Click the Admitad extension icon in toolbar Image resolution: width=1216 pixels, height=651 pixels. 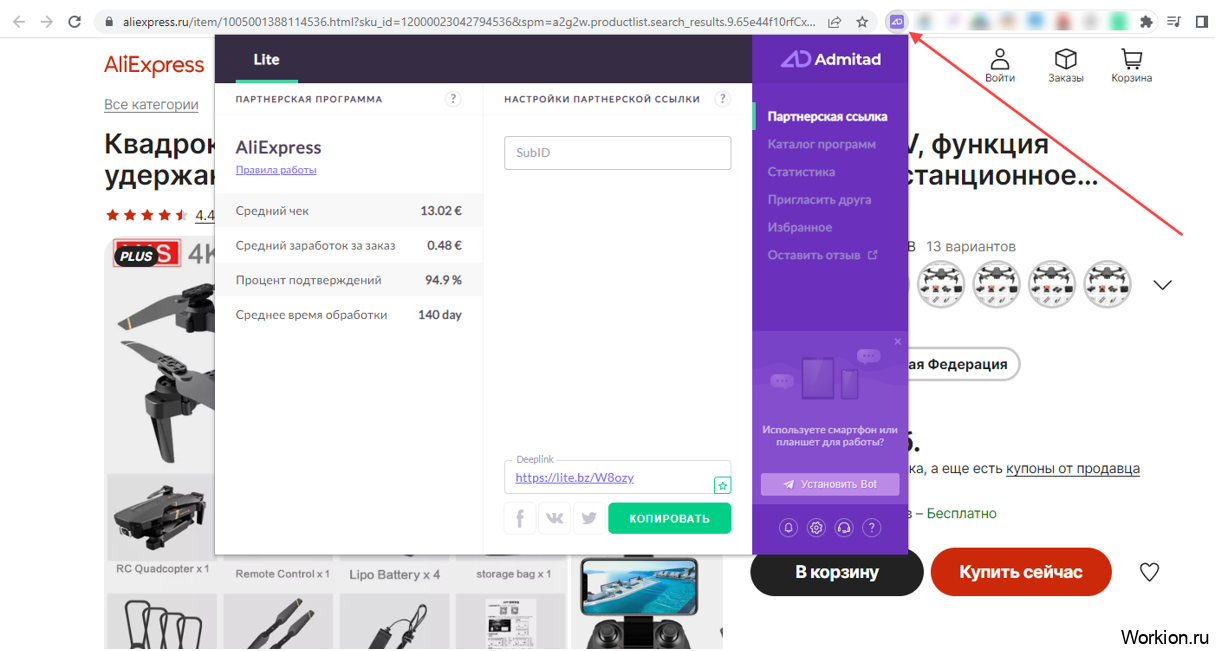pos(897,21)
